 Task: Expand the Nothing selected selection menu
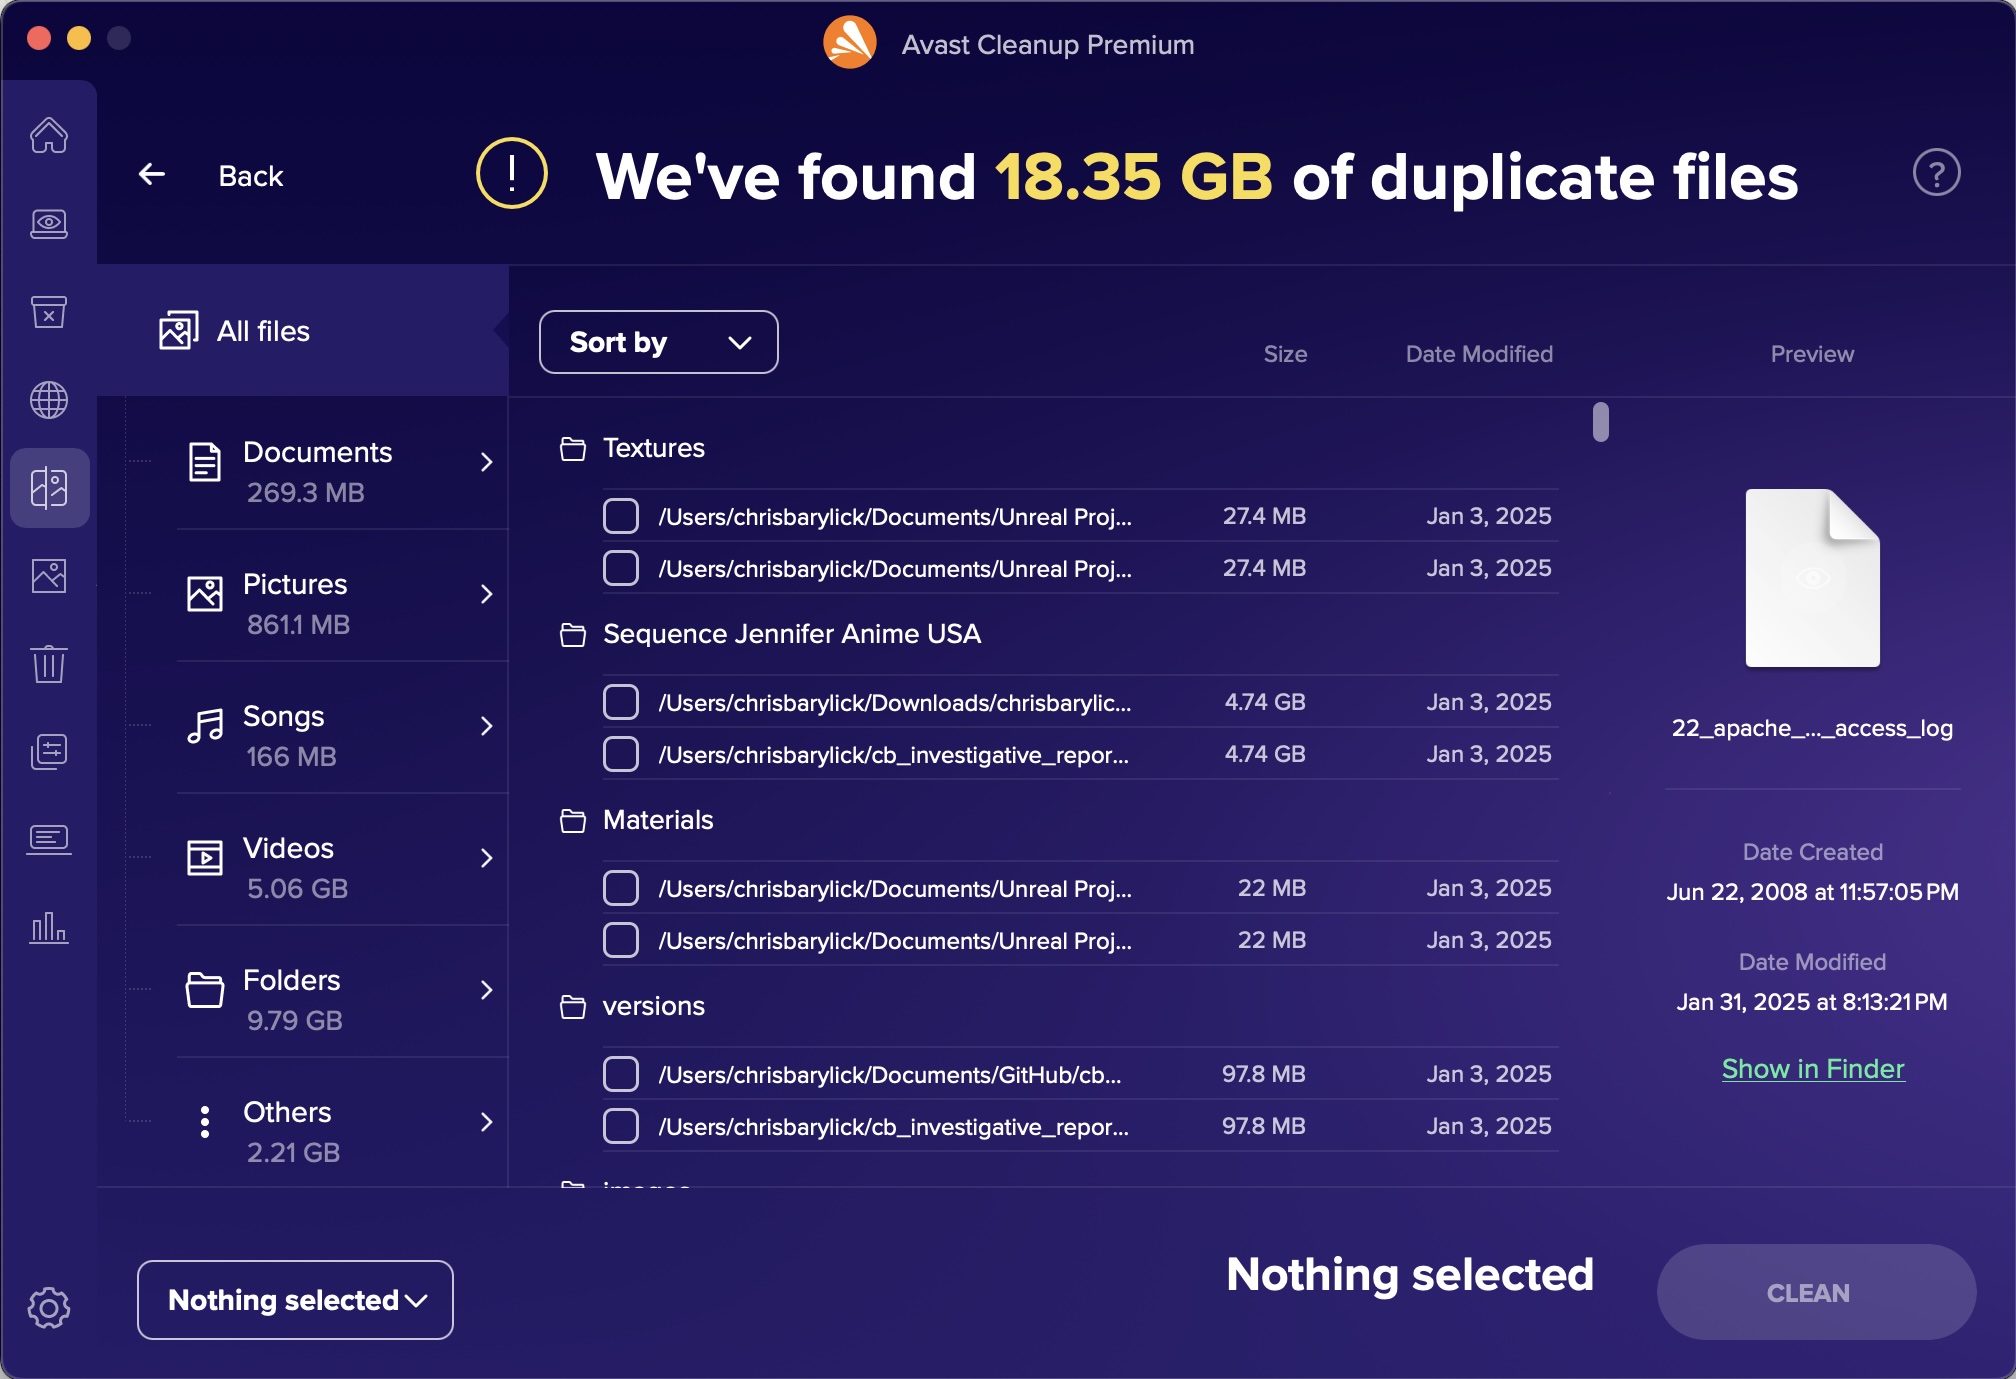pos(294,1299)
